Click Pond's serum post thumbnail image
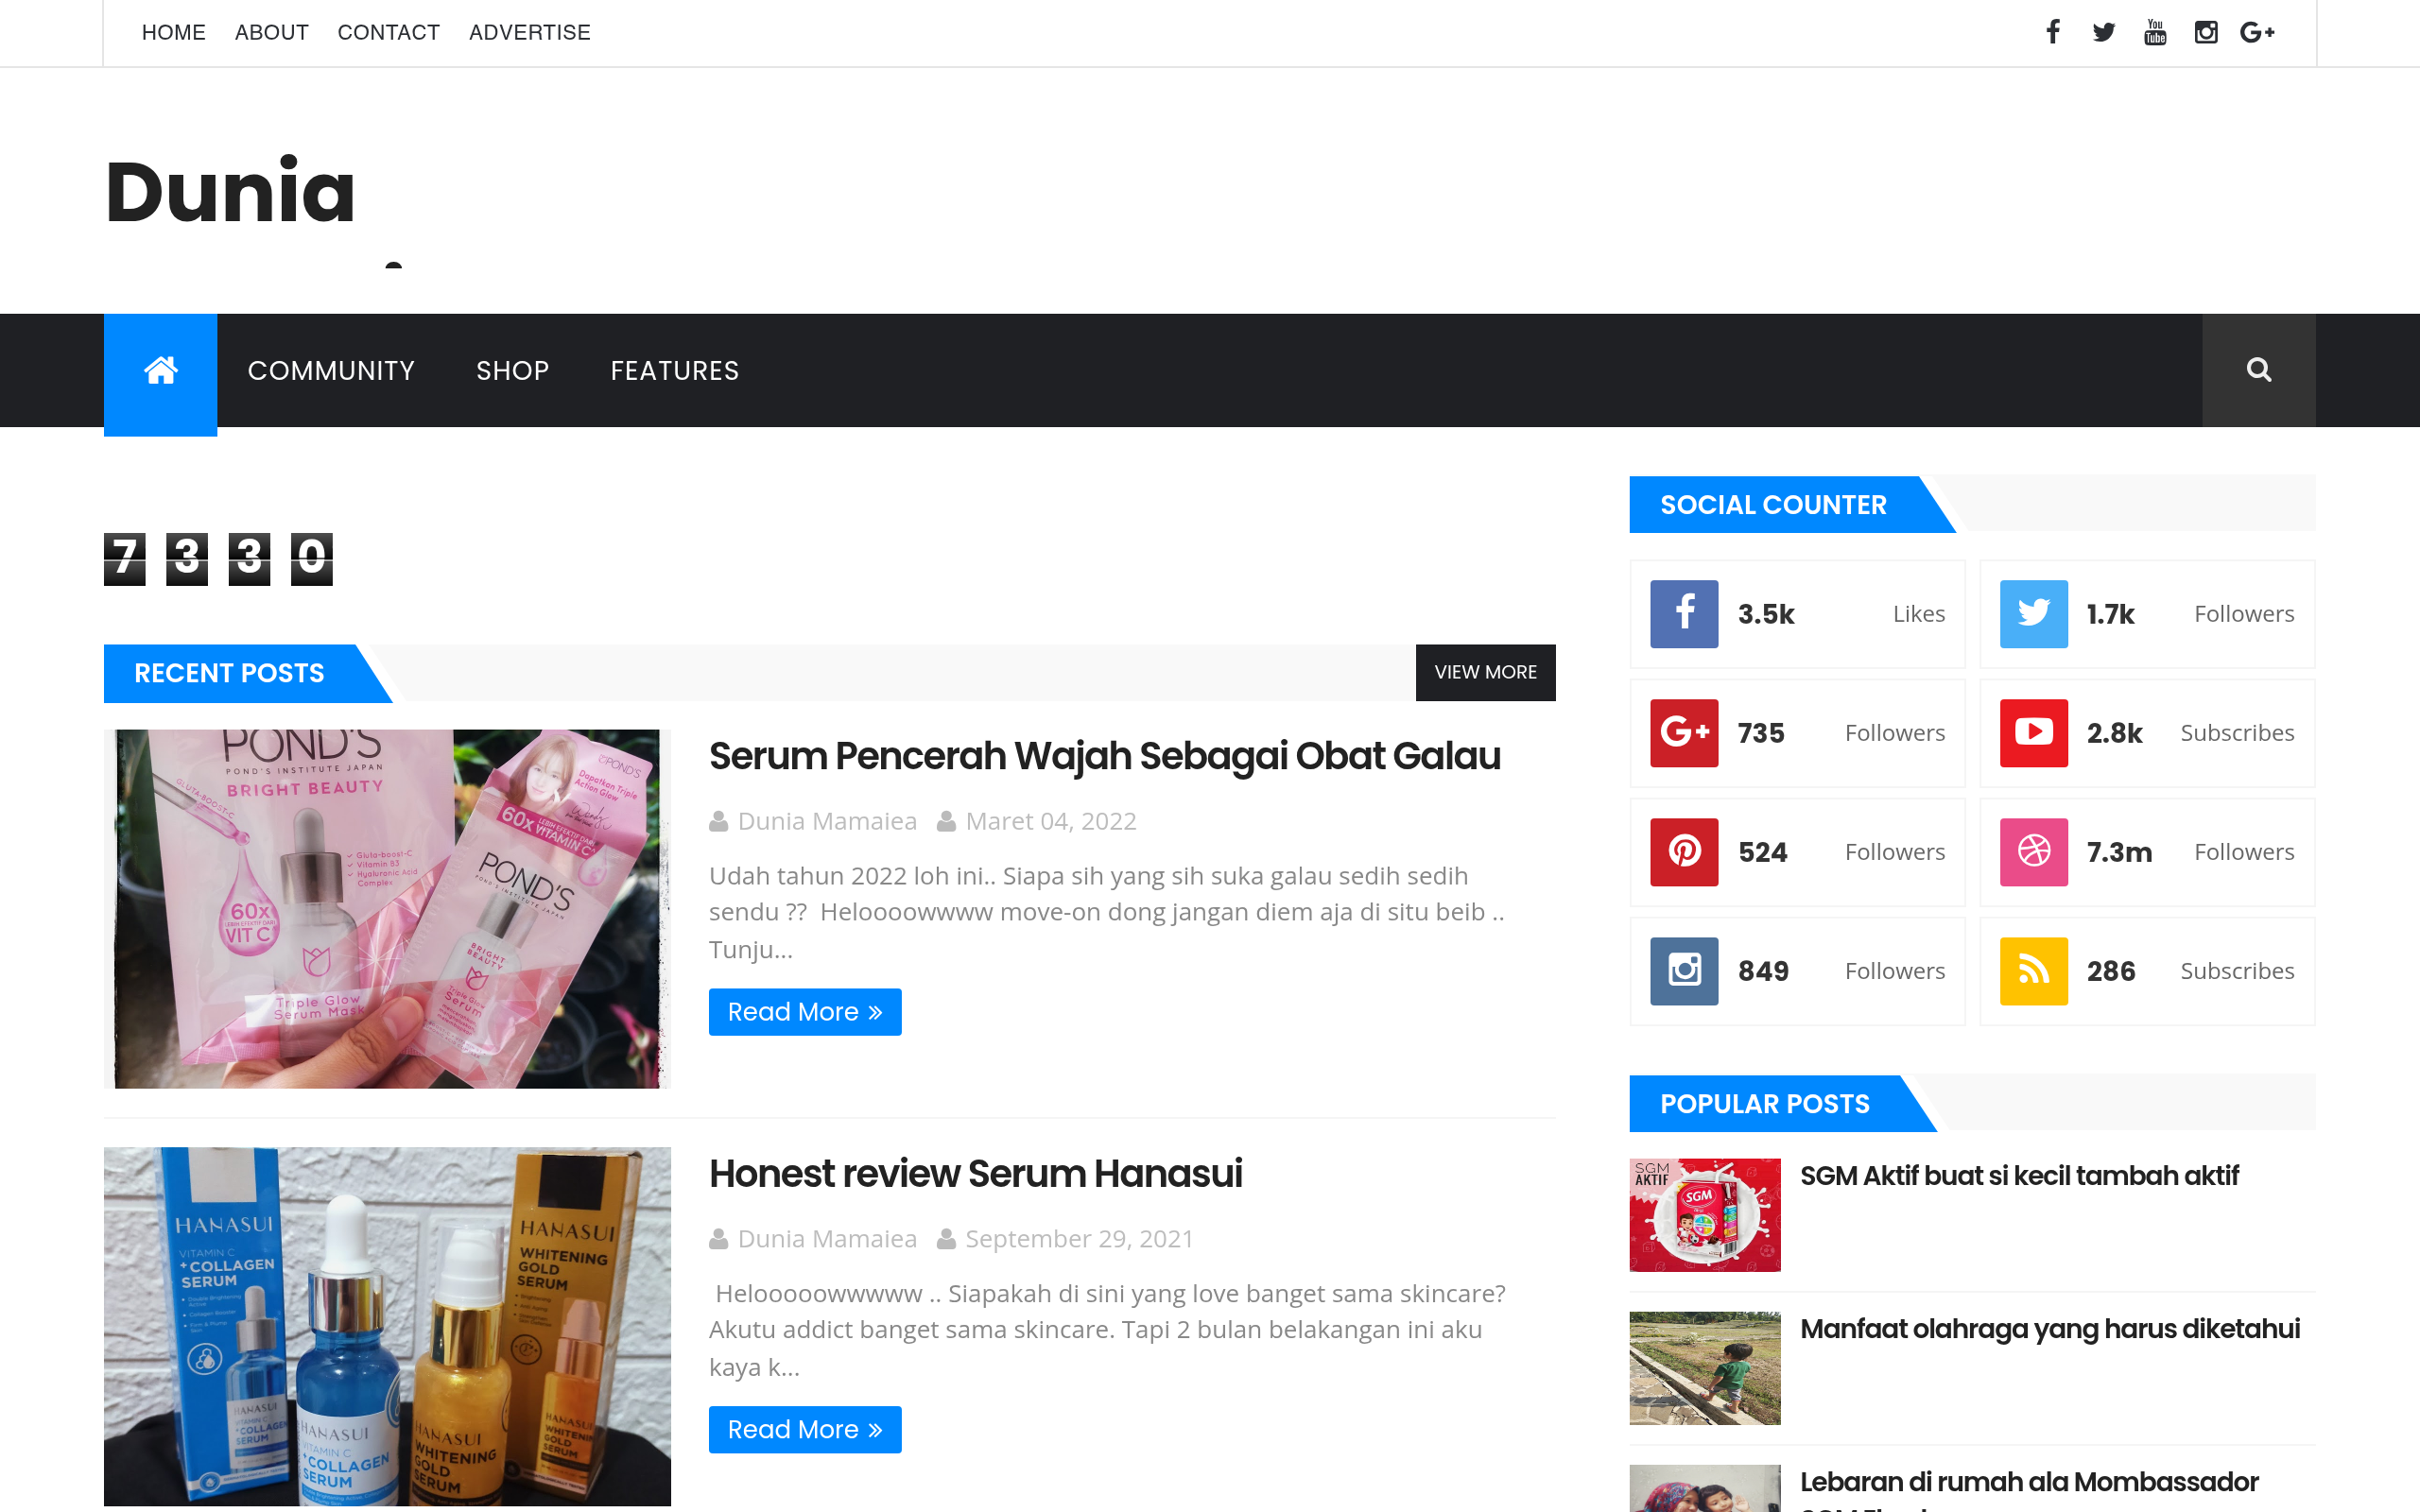This screenshot has height=1512, width=2420. click(x=387, y=908)
